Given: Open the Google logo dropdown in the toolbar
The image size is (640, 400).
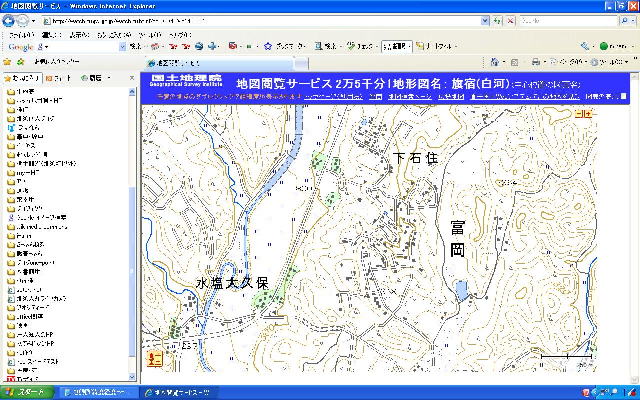Looking at the screenshot, I should [x=46, y=47].
